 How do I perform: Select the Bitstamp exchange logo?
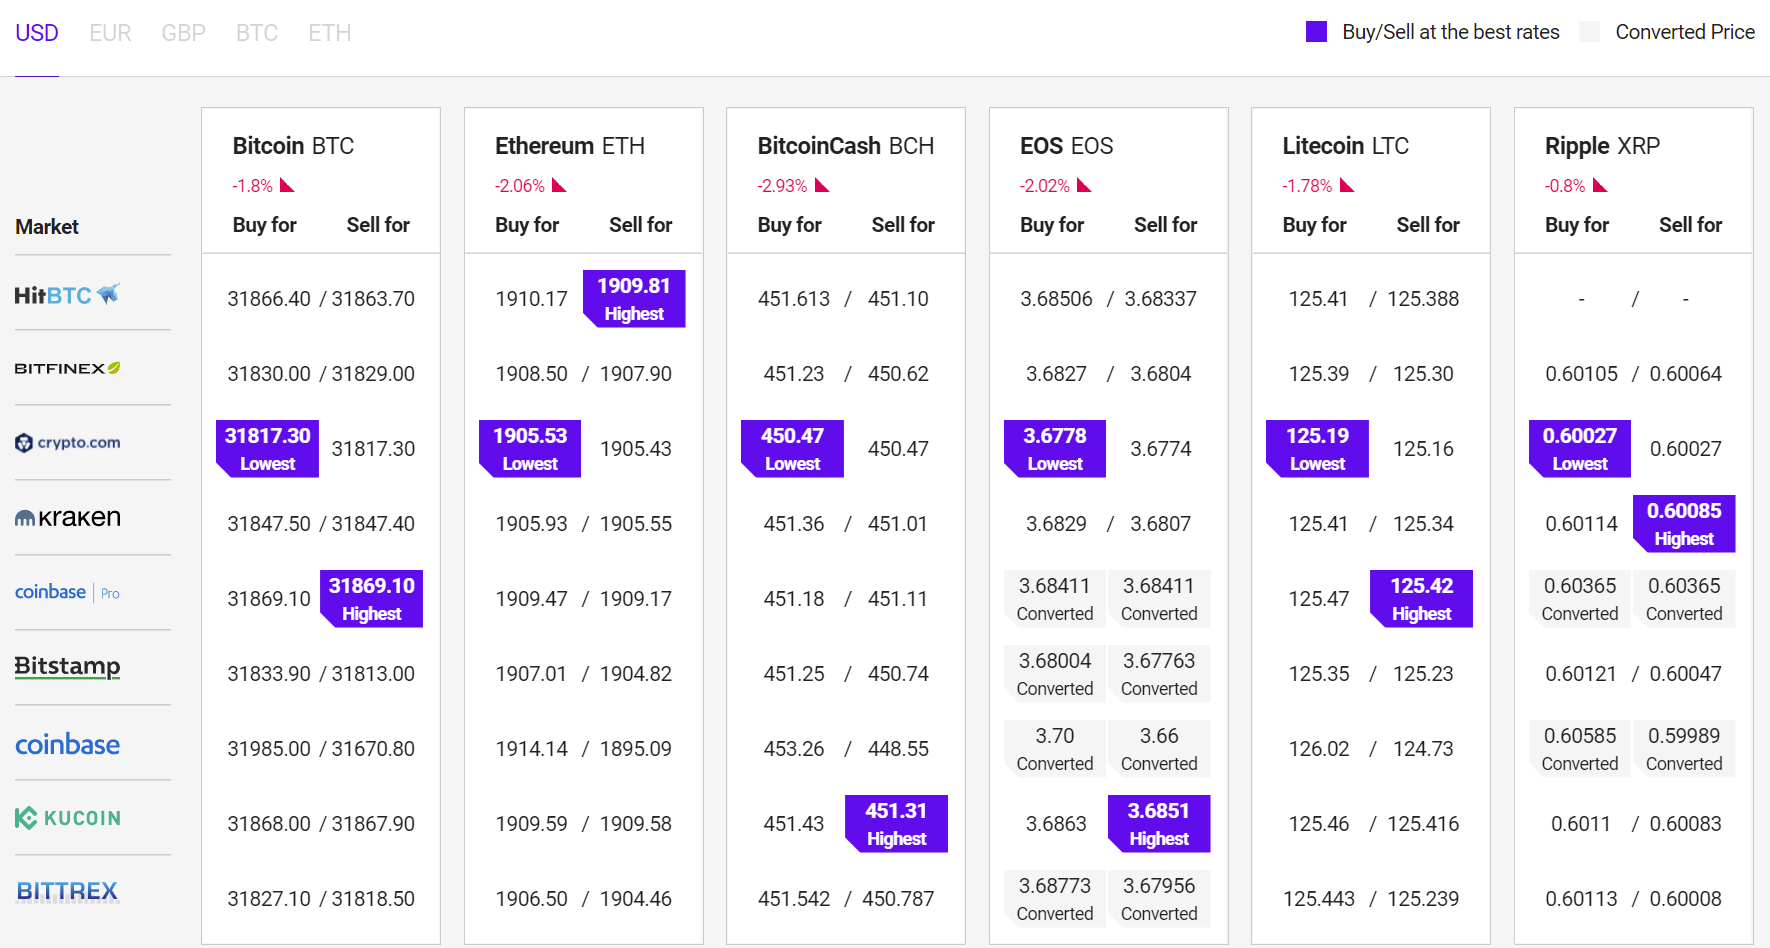(67, 667)
